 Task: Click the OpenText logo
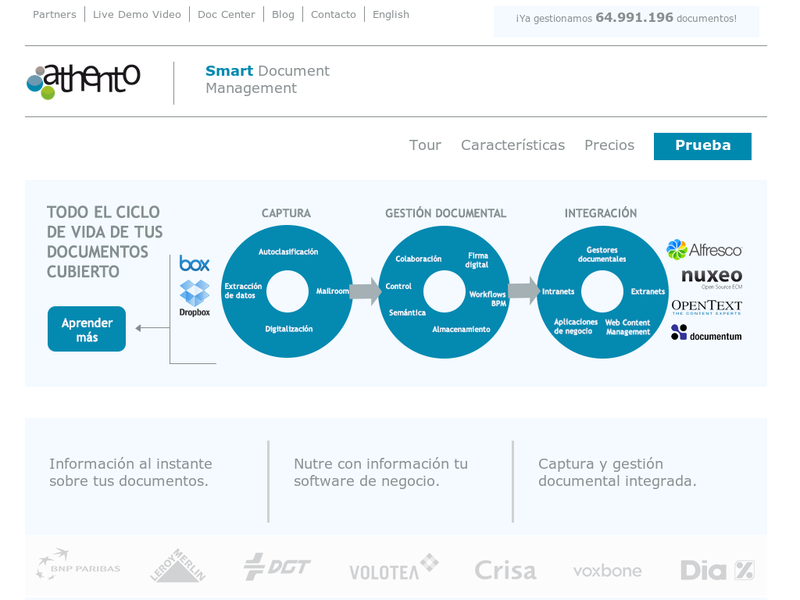tap(706, 307)
